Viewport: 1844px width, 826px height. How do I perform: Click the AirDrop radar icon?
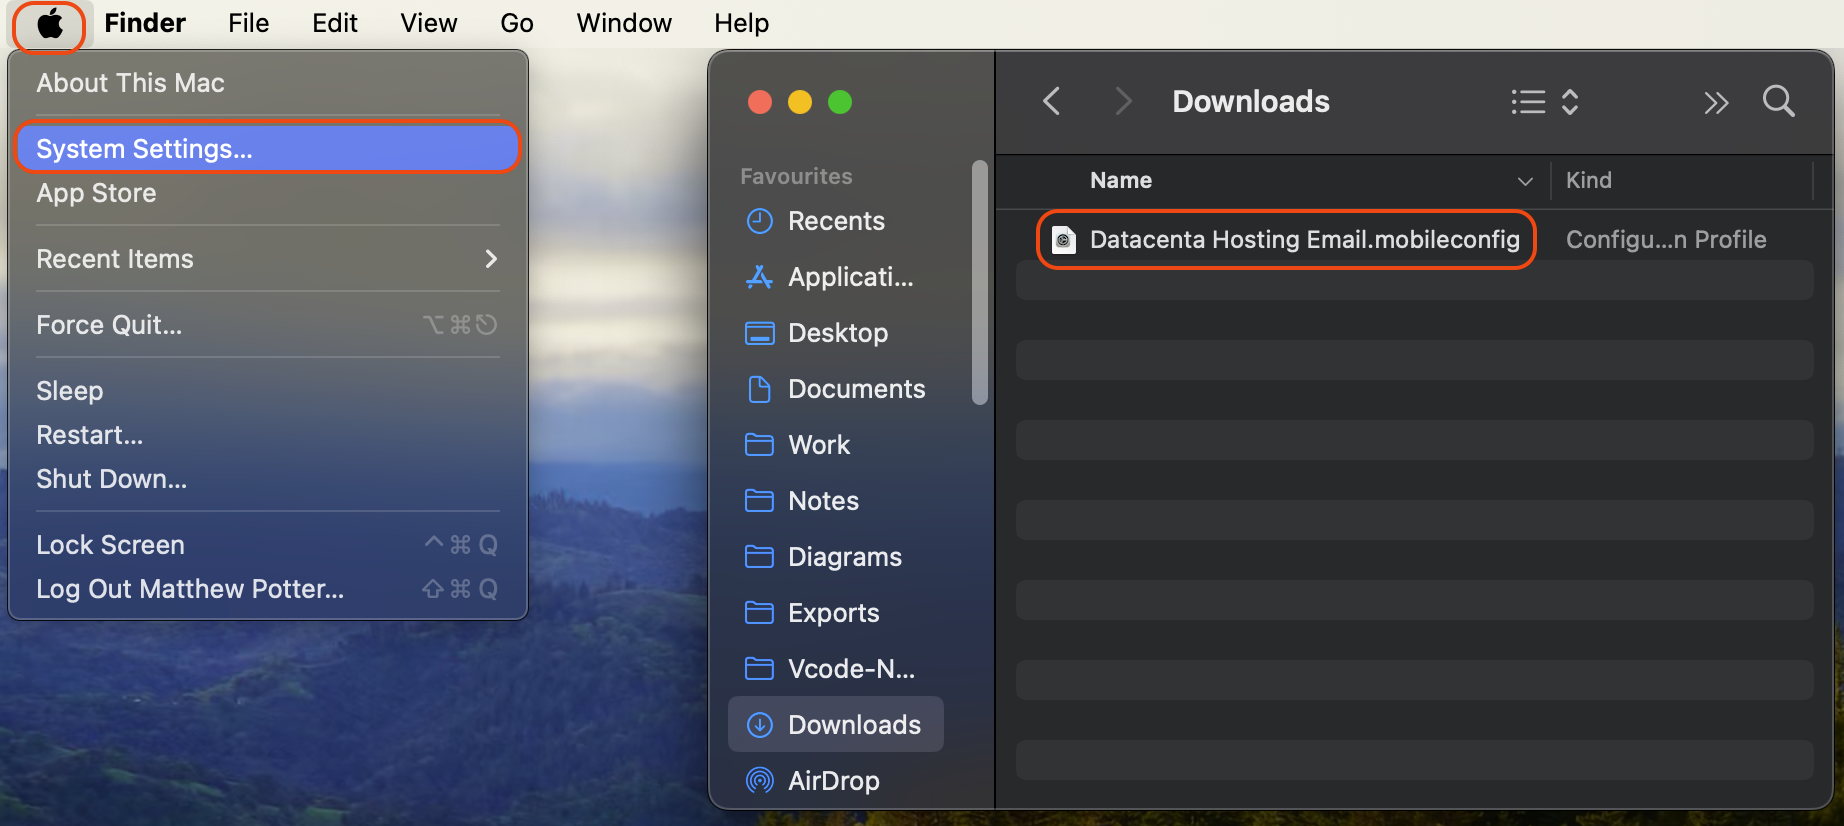click(760, 781)
